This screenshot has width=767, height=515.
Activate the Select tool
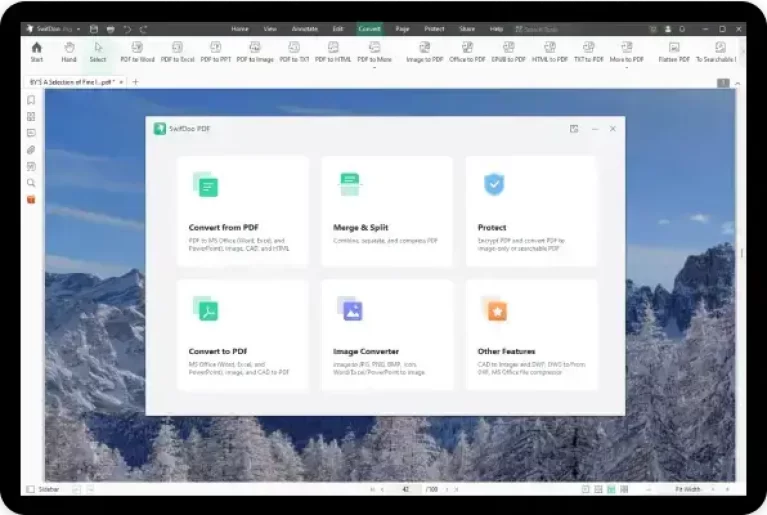point(98,52)
